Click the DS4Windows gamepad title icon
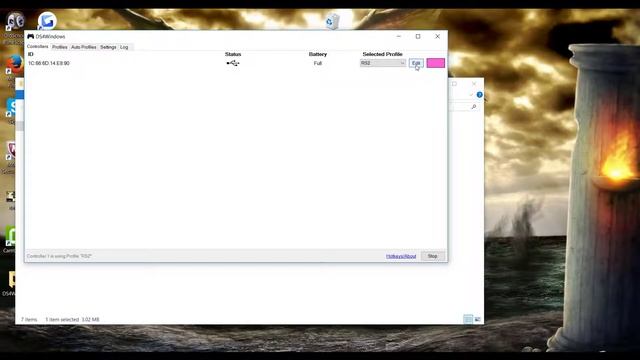The image size is (640, 360). pos(31,36)
